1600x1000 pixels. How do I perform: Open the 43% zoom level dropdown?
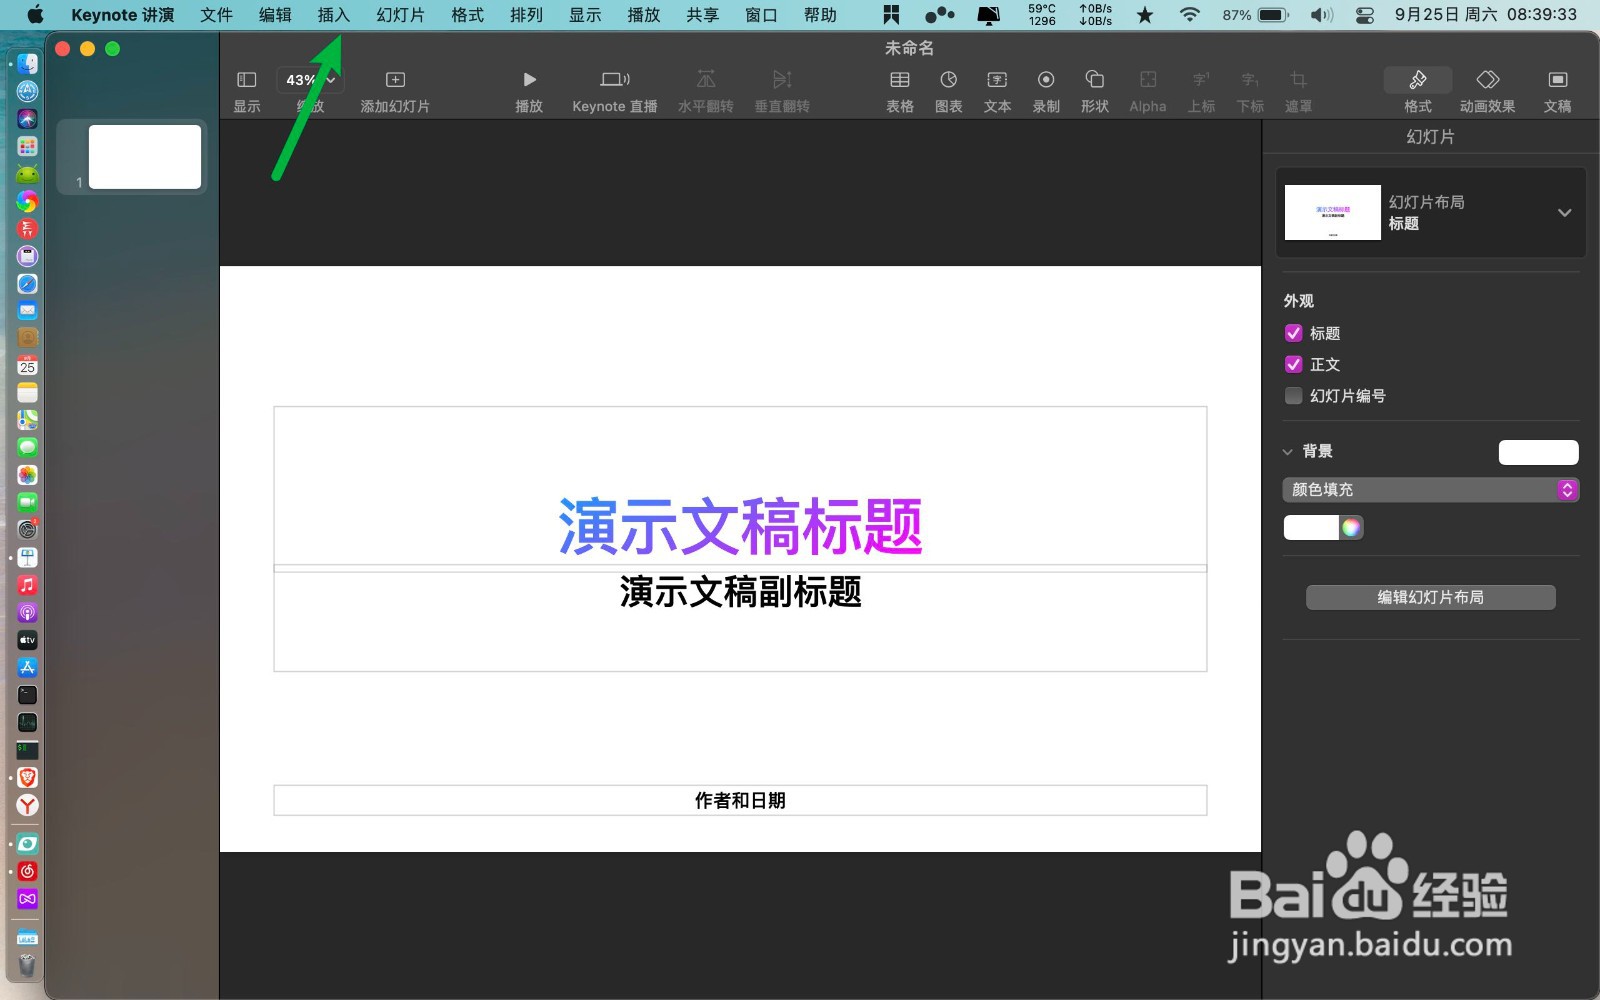[x=310, y=80]
